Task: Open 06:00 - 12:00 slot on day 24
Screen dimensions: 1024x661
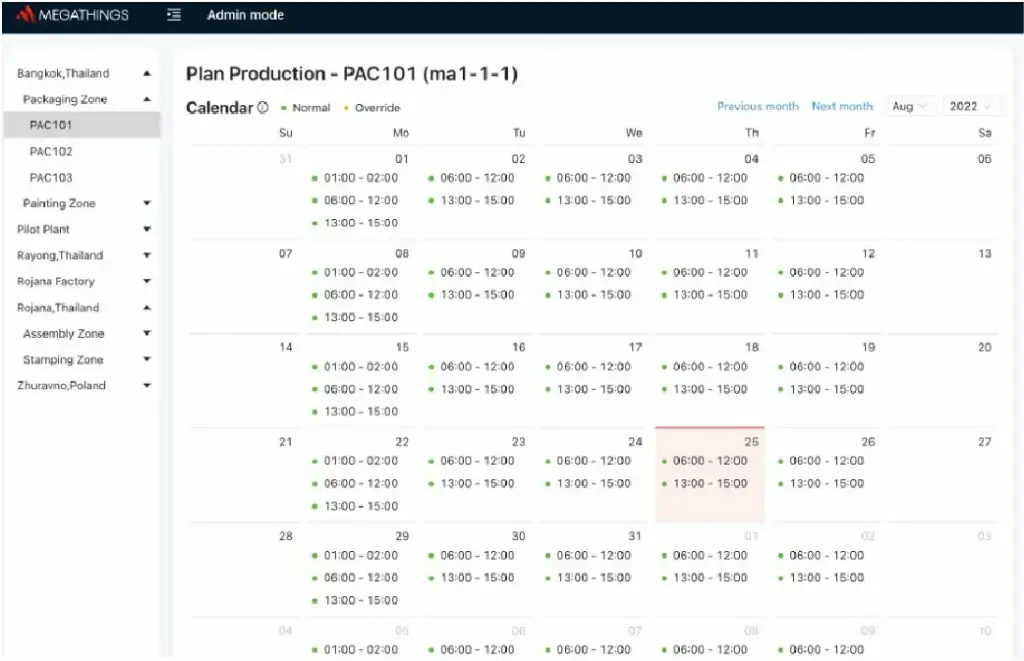Action: (x=593, y=460)
